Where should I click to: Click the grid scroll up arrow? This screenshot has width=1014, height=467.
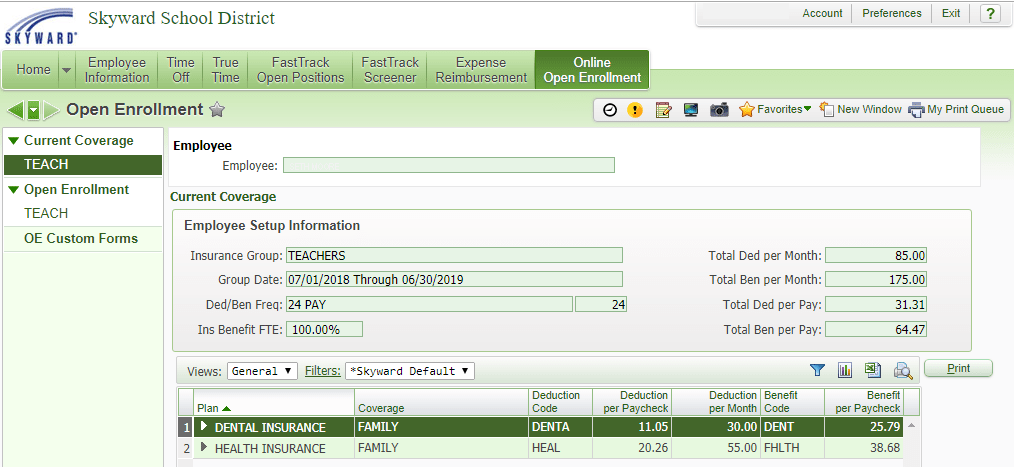[x=912, y=426]
